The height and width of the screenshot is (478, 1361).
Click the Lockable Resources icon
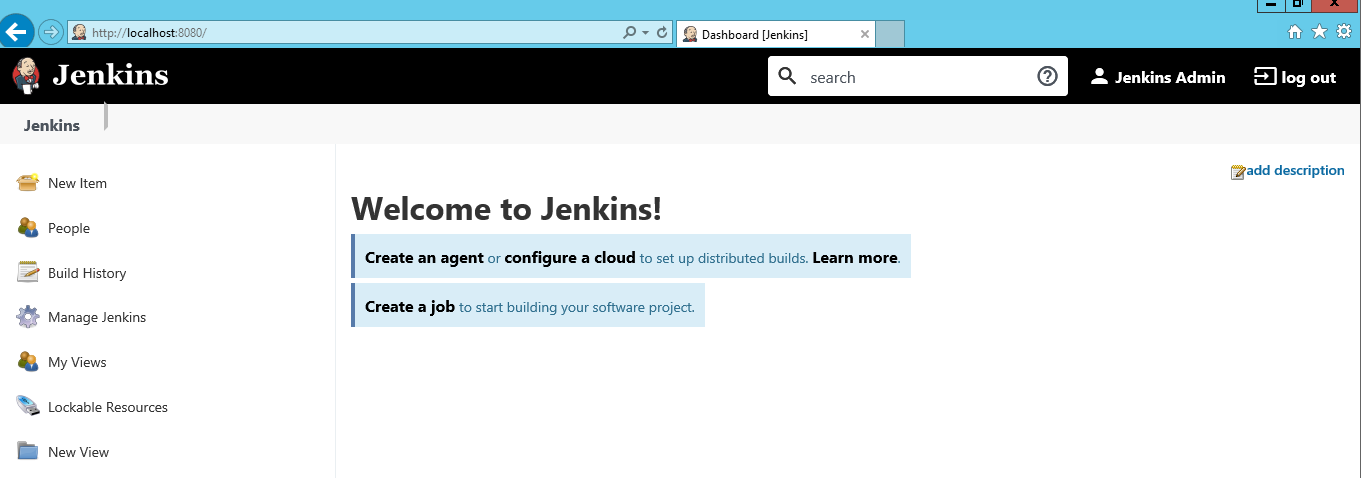(28, 406)
